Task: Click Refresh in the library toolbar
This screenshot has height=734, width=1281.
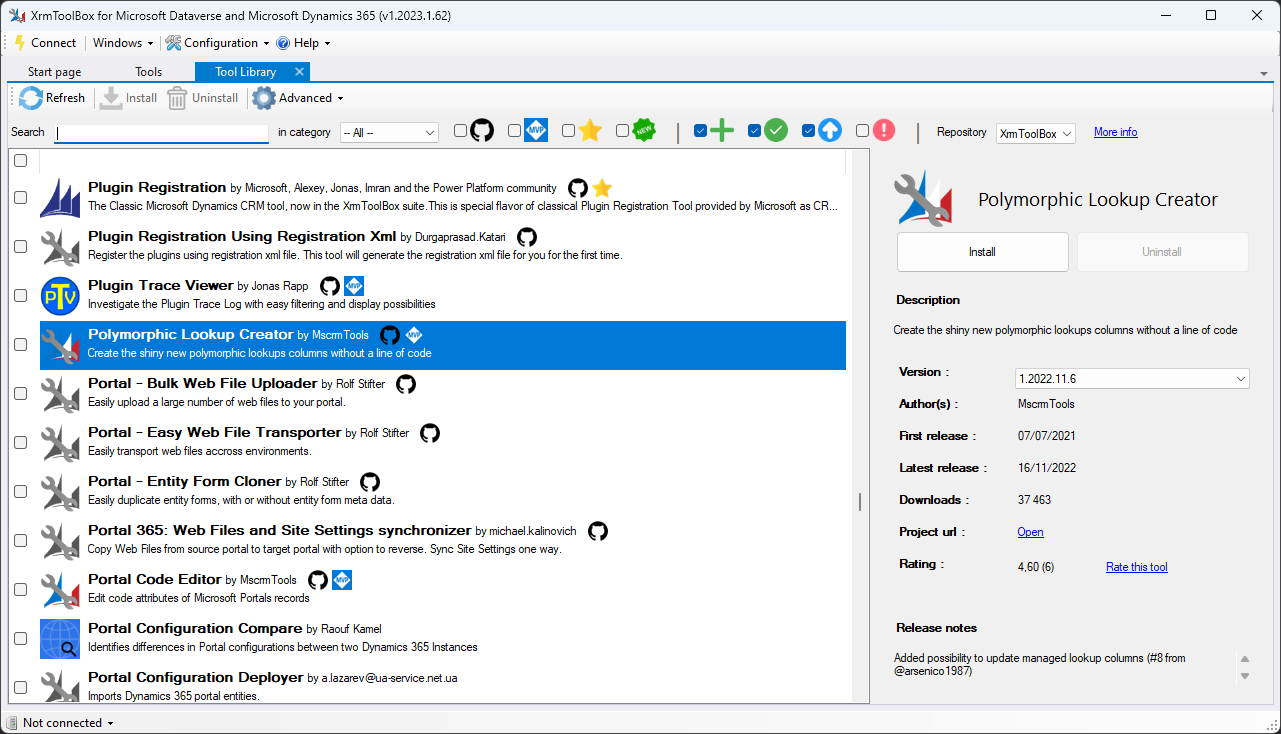Action: coord(52,98)
